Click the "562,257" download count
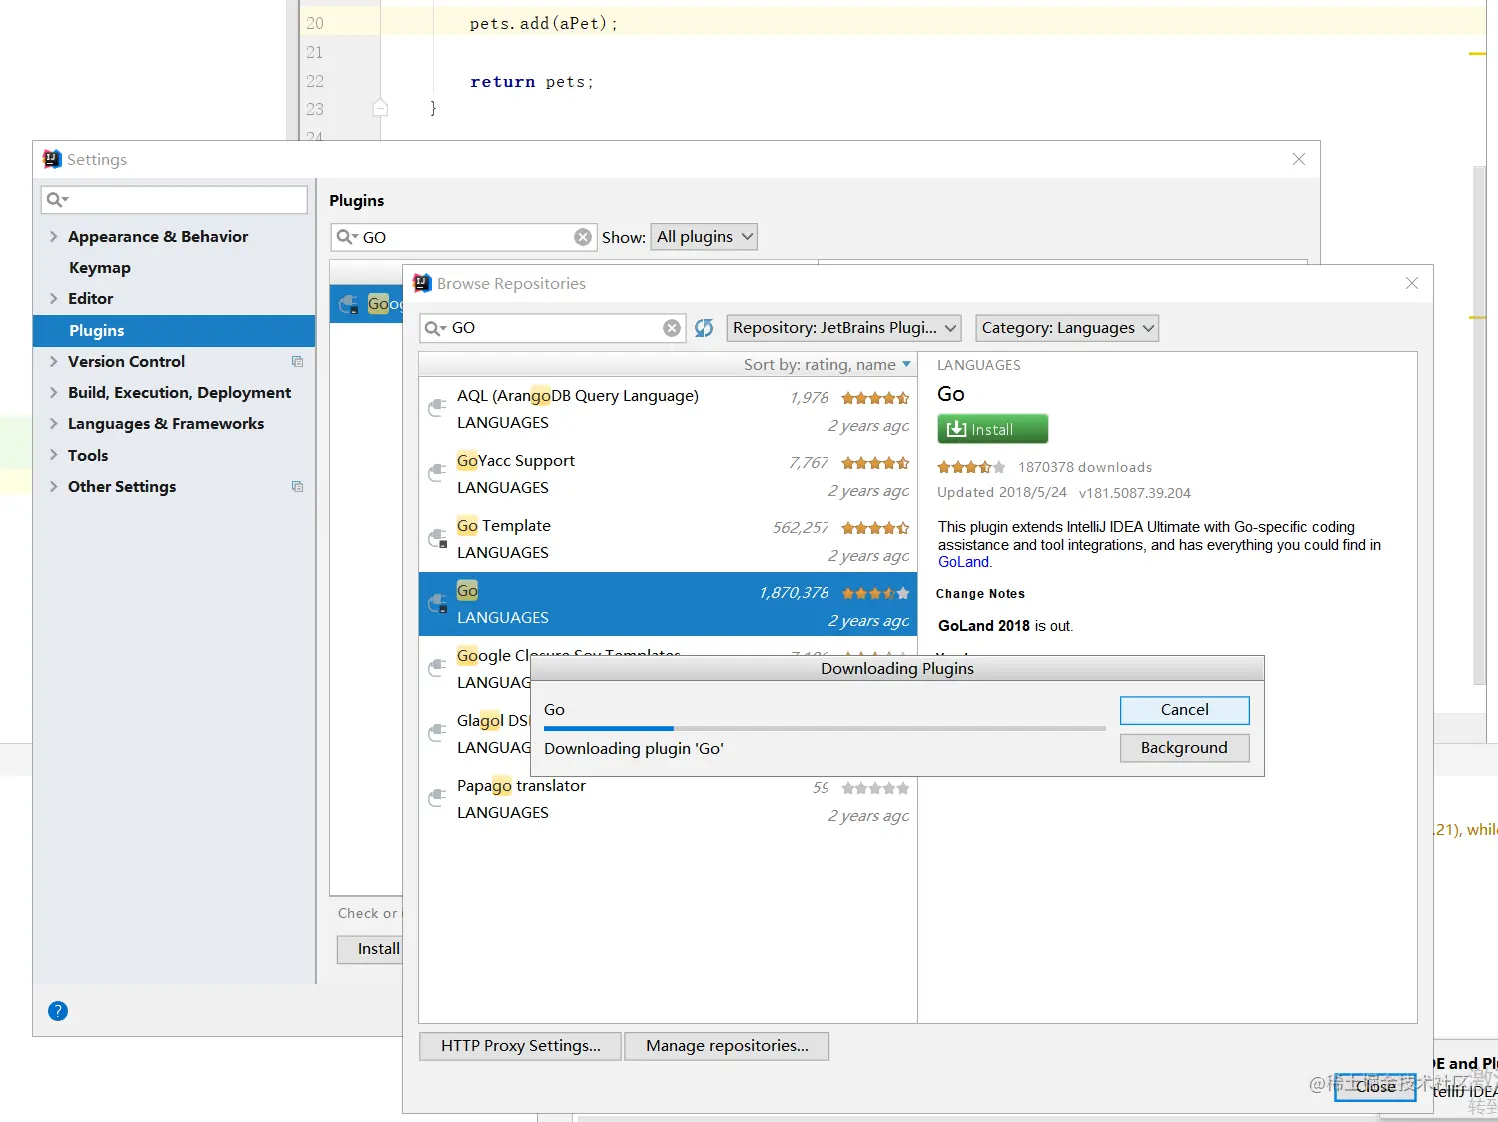The image size is (1498, 1122). 800,527
